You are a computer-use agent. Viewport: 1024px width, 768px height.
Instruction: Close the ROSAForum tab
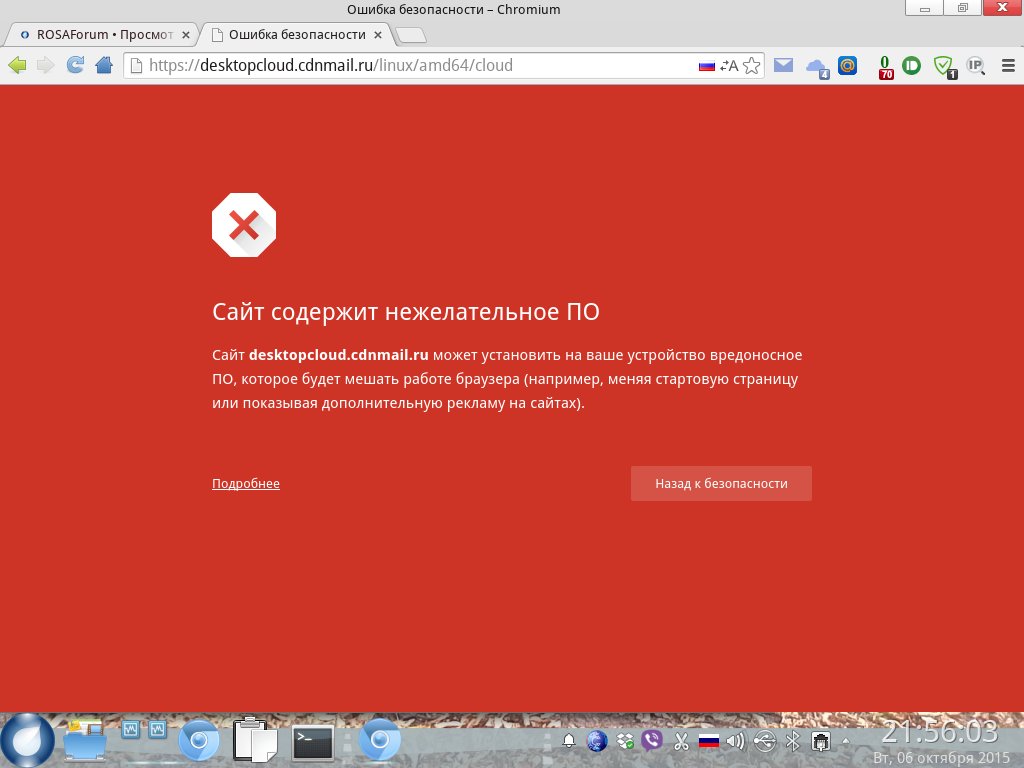pos(186,35)
